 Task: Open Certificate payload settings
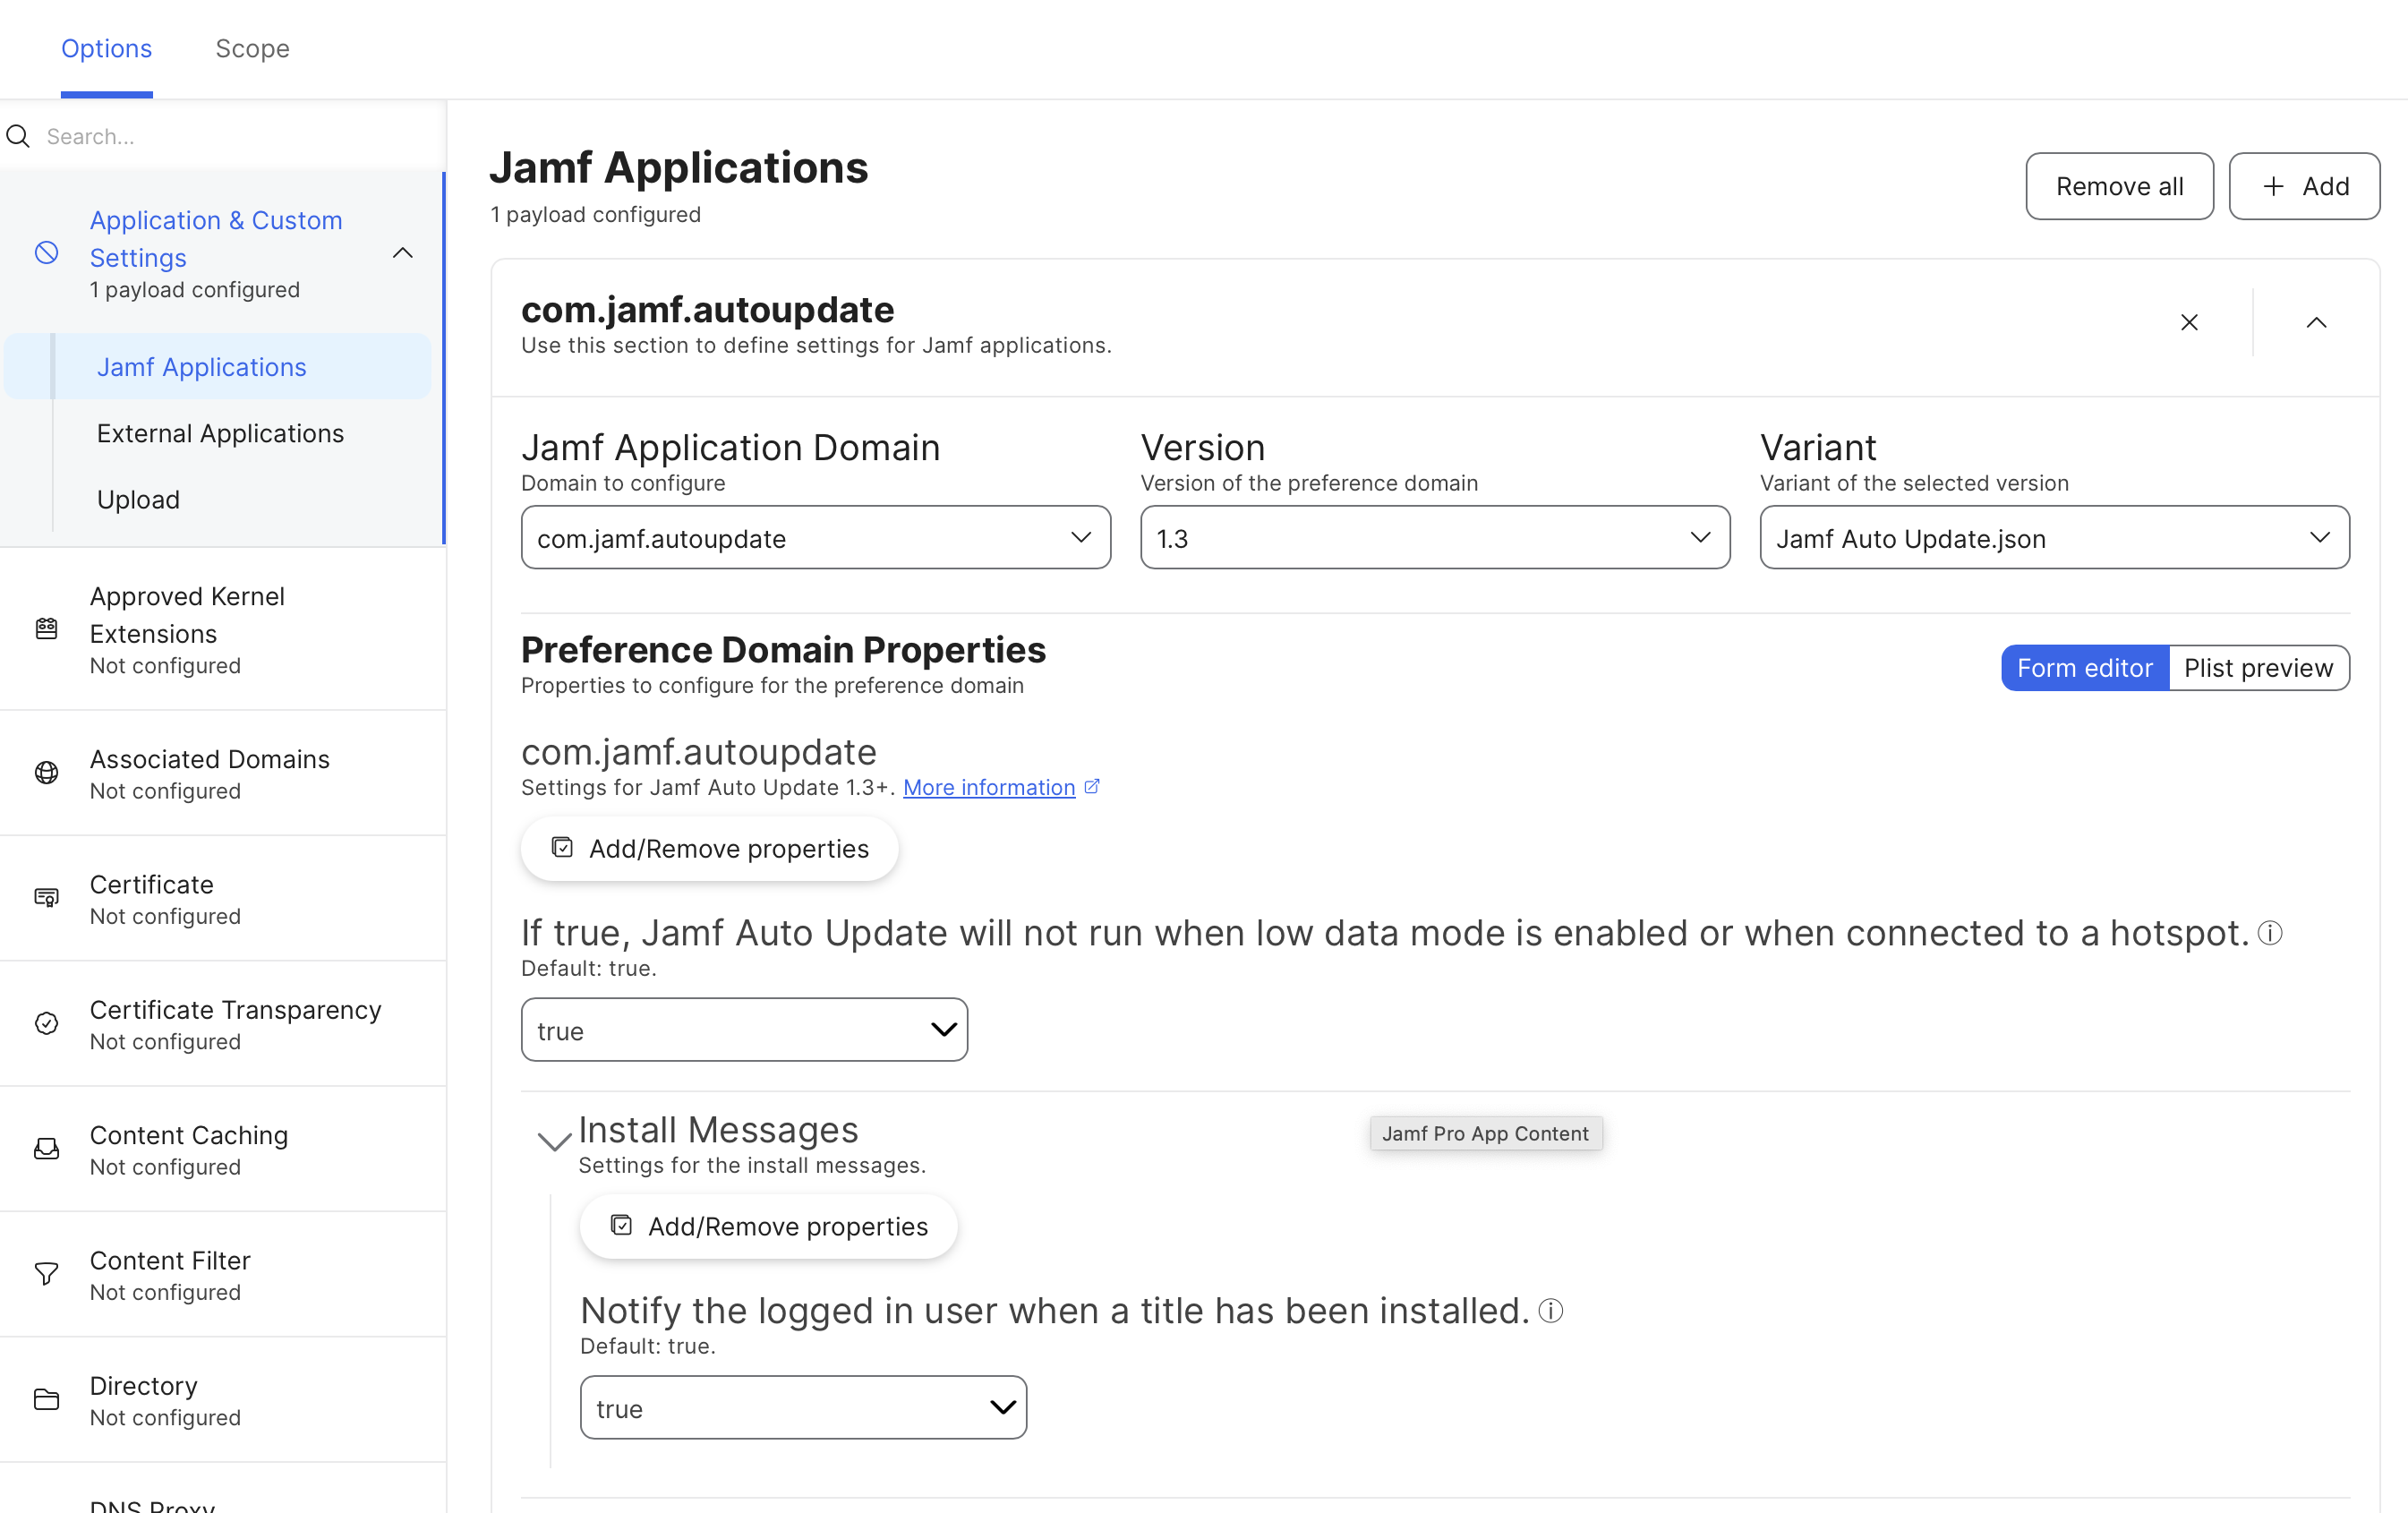pyautogui.click(x=222, y=898)
